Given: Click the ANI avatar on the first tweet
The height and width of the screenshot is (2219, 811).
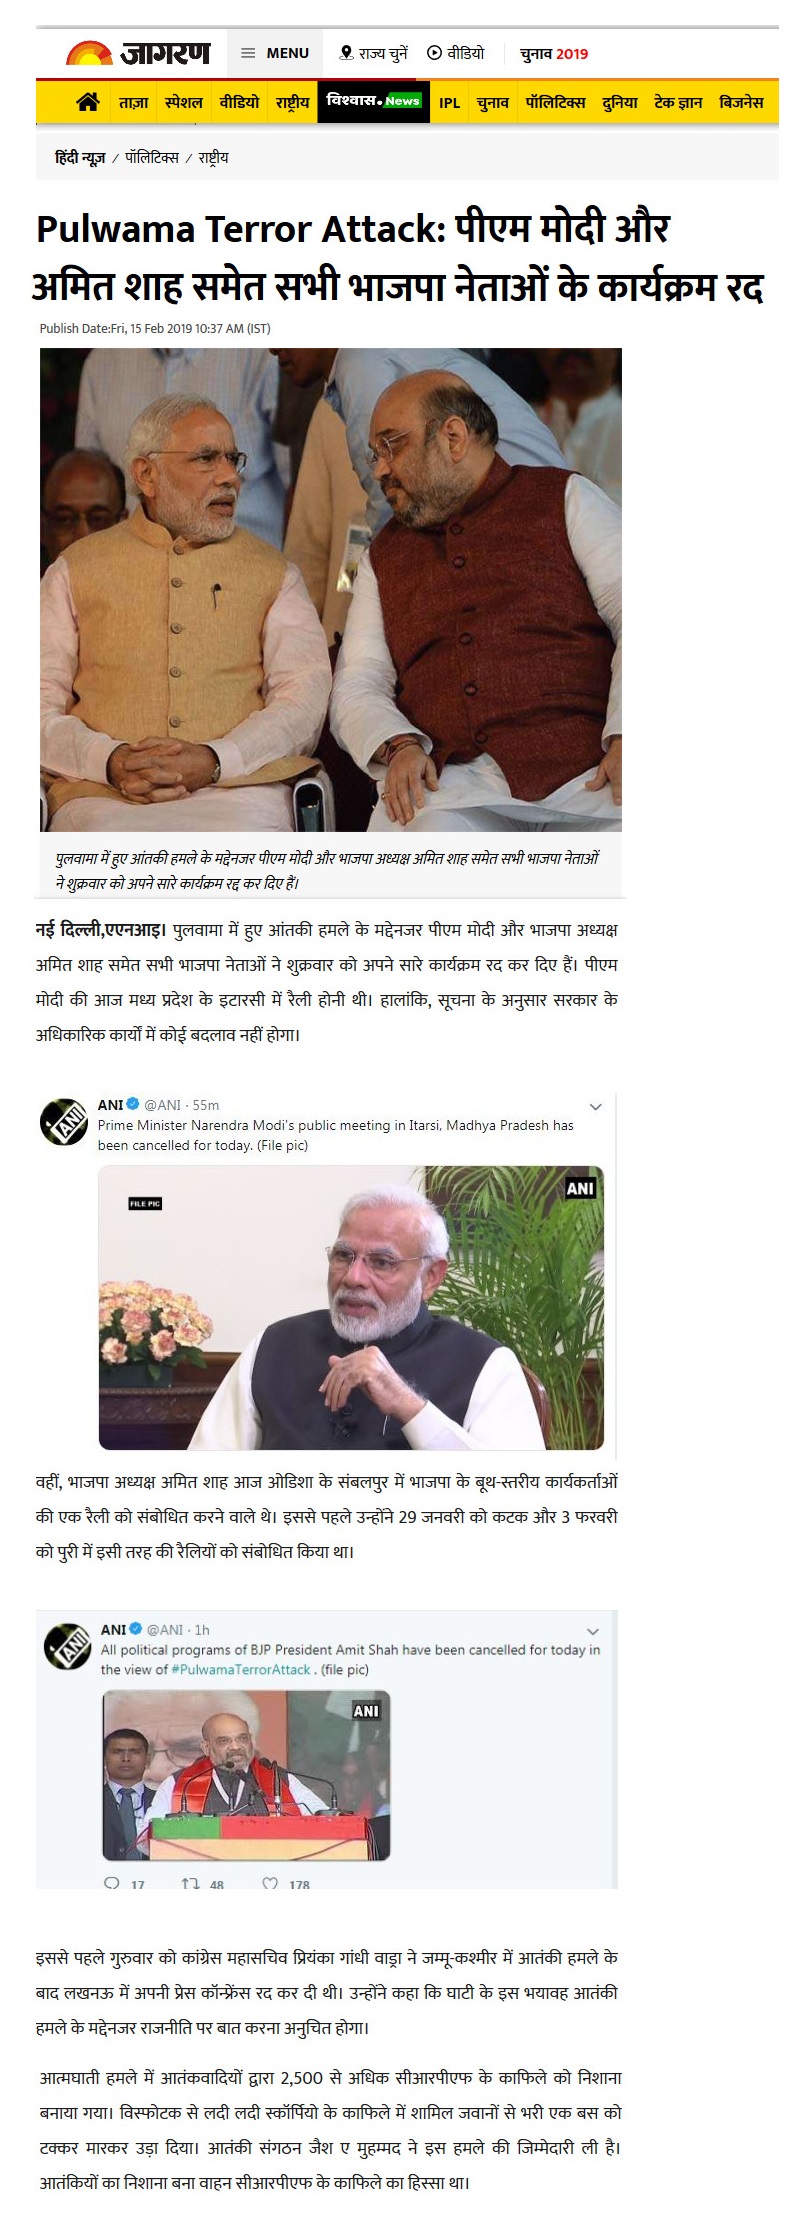Looking at the screenshot, I should (64, 1121).
